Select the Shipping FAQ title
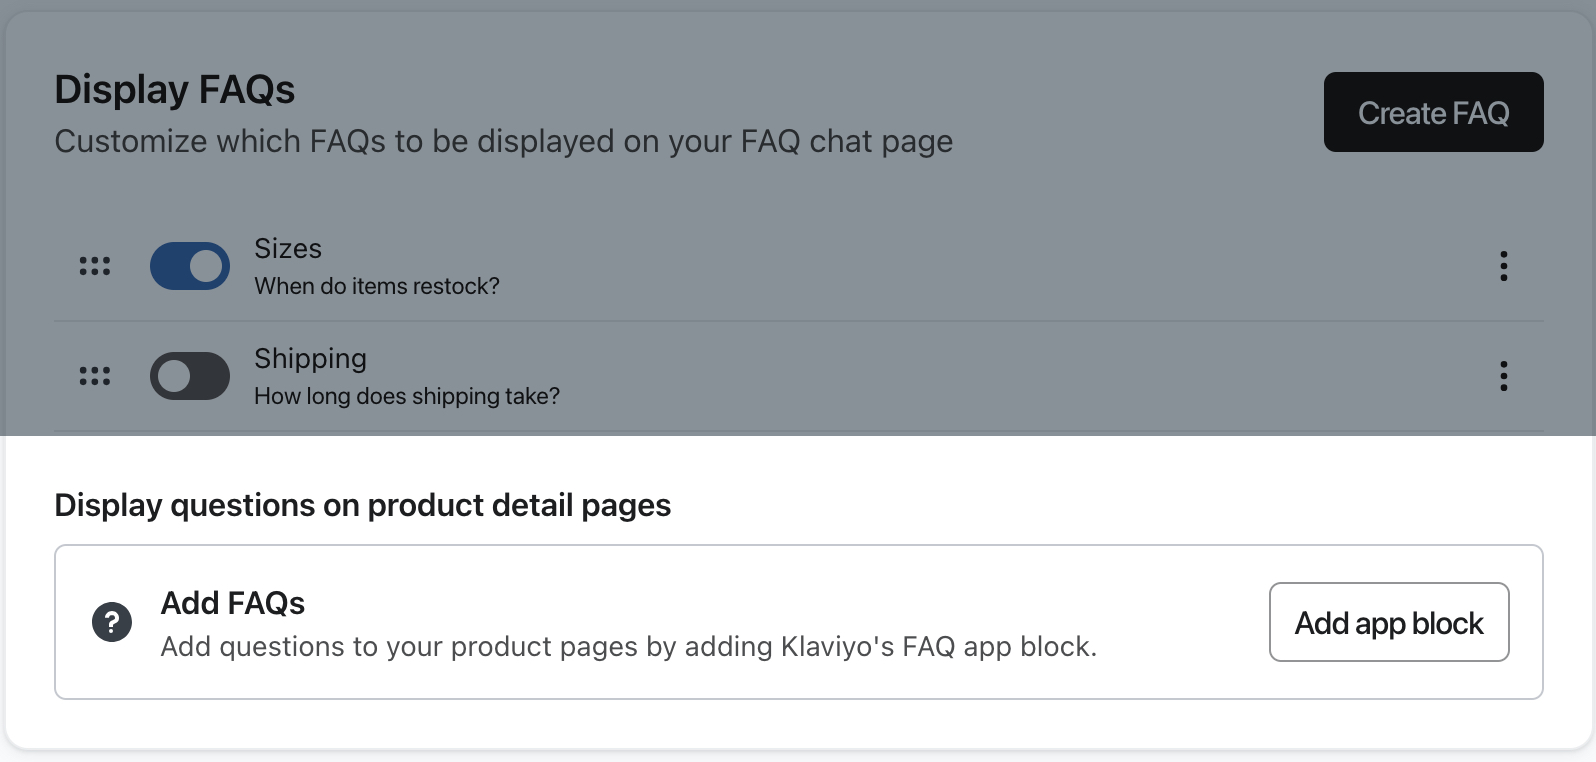Screen dimensions: 1596x762 click(310, 358)
